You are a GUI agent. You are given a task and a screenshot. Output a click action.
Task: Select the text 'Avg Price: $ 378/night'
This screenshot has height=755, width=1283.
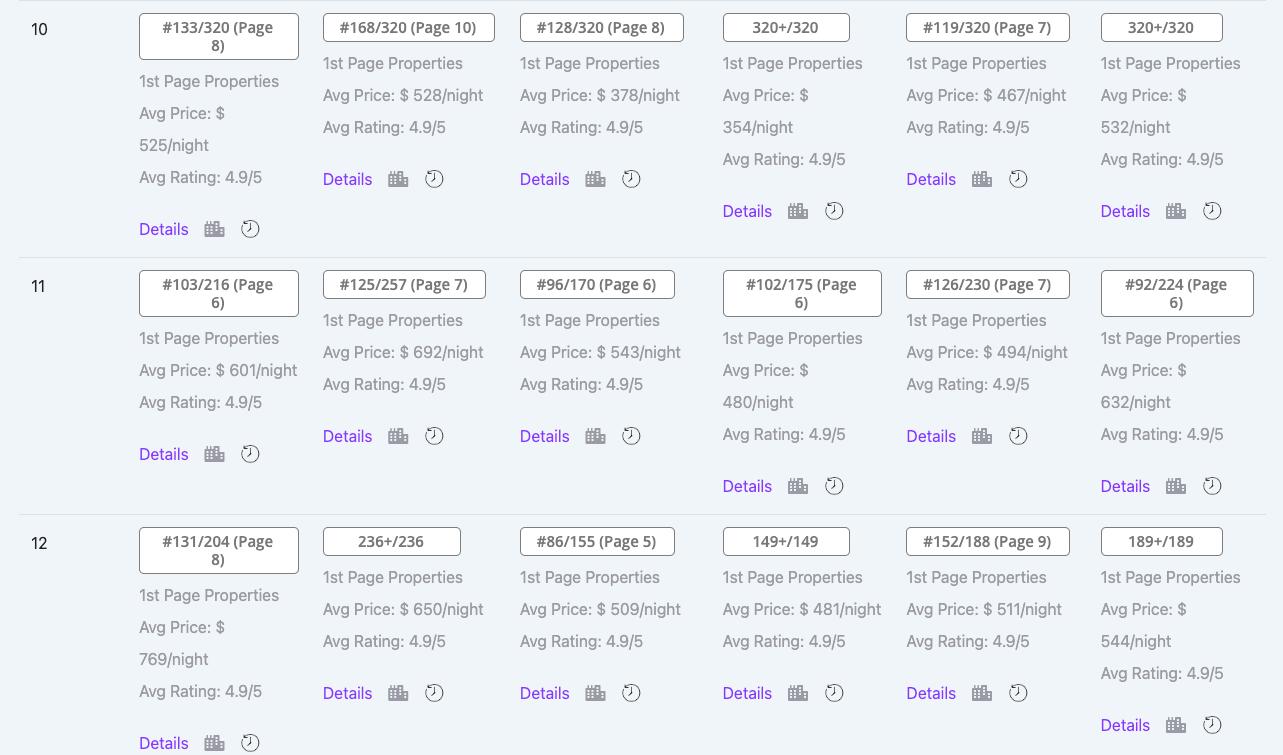(600, 95)
